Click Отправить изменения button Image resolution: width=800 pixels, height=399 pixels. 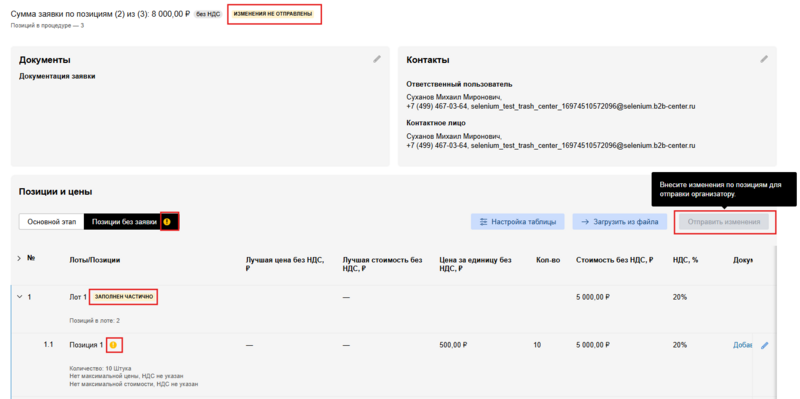tap(724, 222)
